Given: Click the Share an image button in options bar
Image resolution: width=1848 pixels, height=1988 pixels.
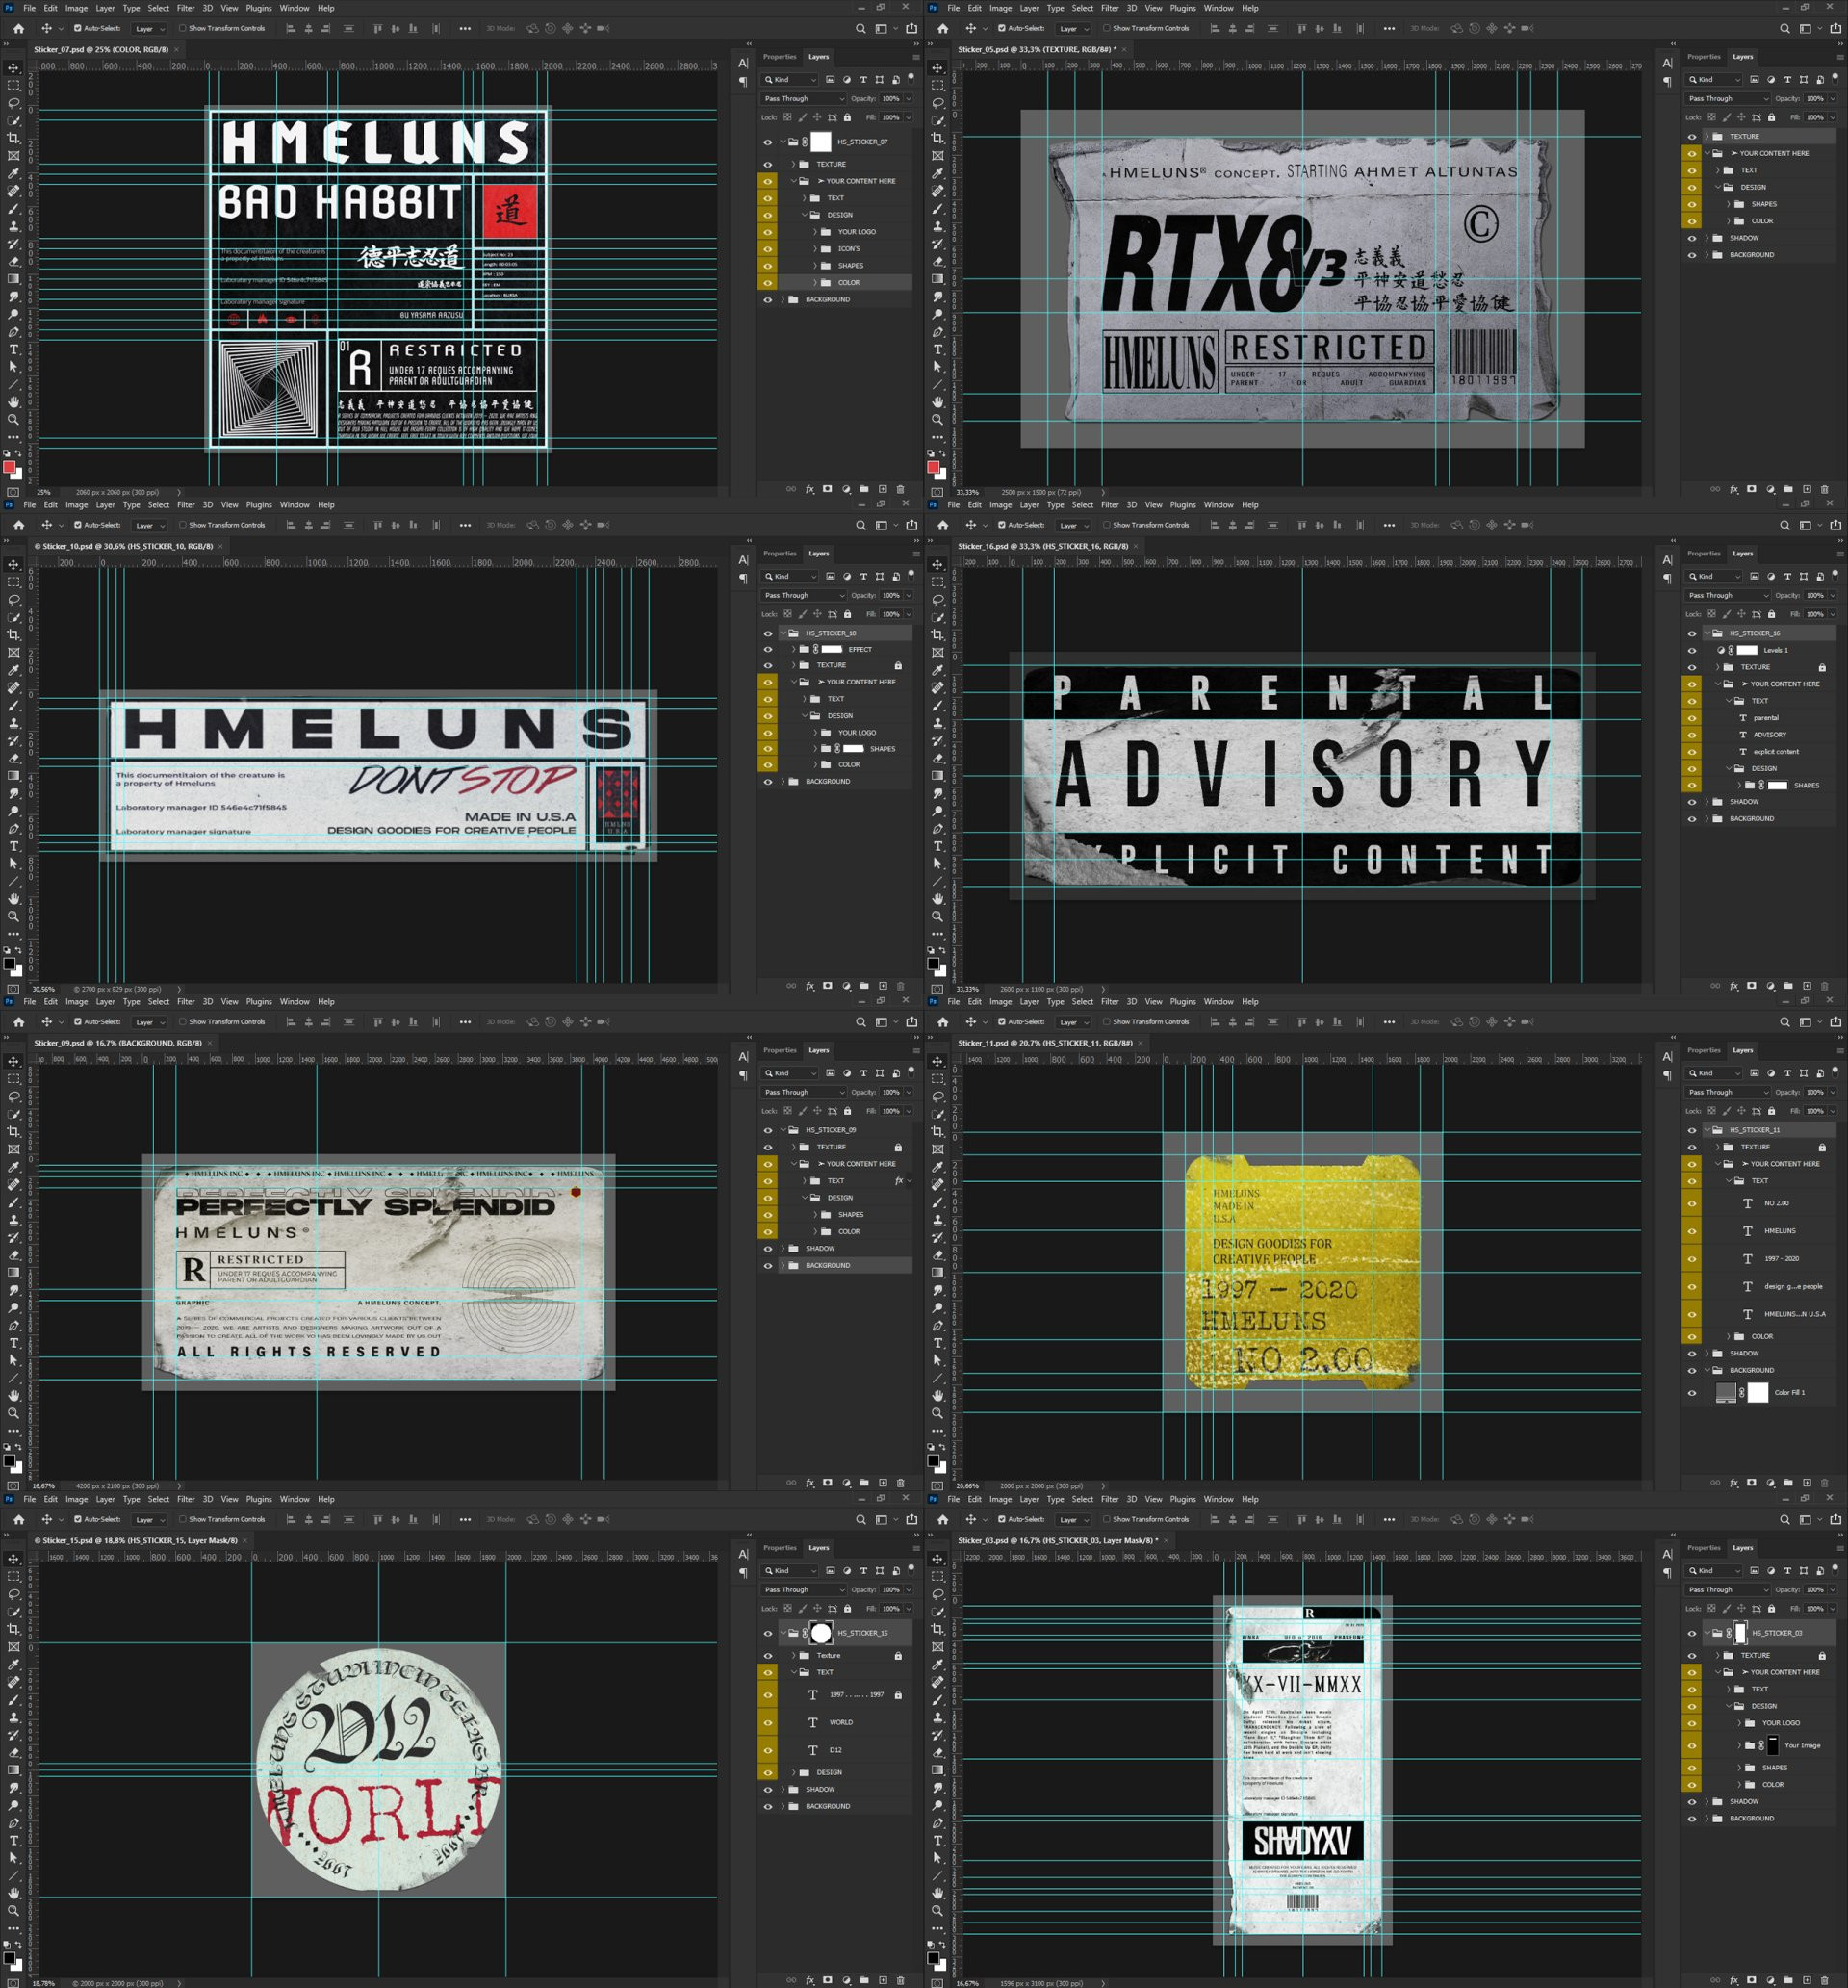Looking at the screenshot, I should tap(910, 28).
